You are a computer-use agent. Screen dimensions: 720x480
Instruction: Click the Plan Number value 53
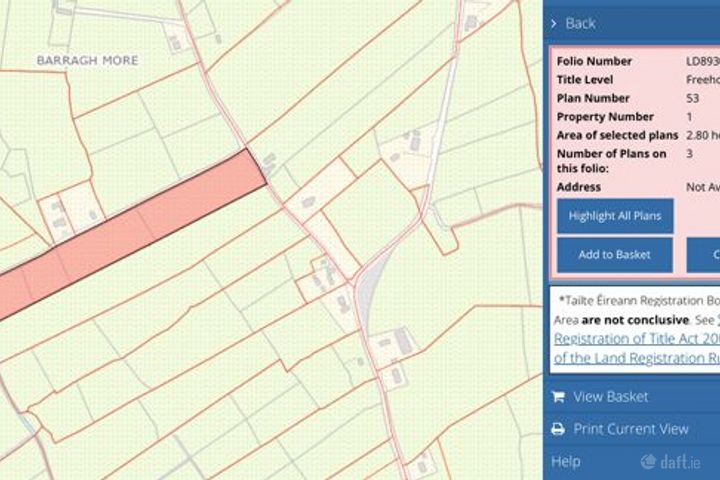(692, 98)
